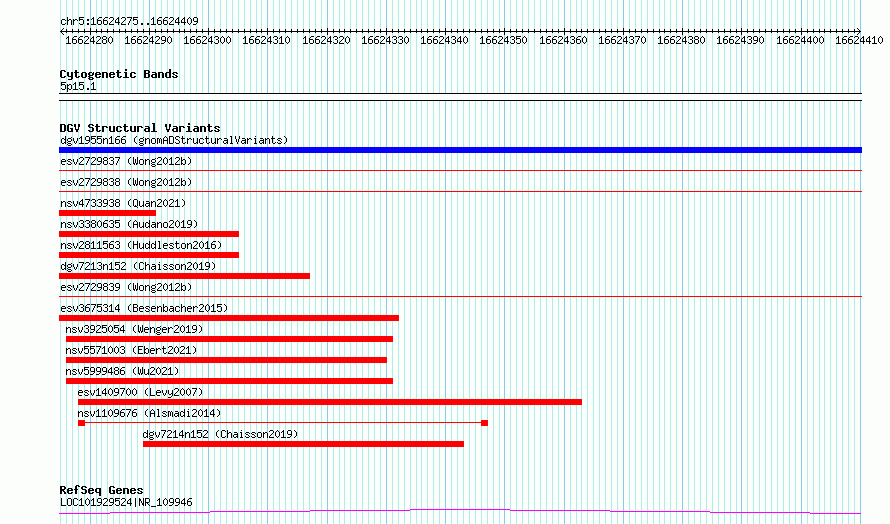This screenshot has height=524, width=890.
Task: Click the dgv7214n152 (Chaisson2019) label
Action: [x=220, y=434]
